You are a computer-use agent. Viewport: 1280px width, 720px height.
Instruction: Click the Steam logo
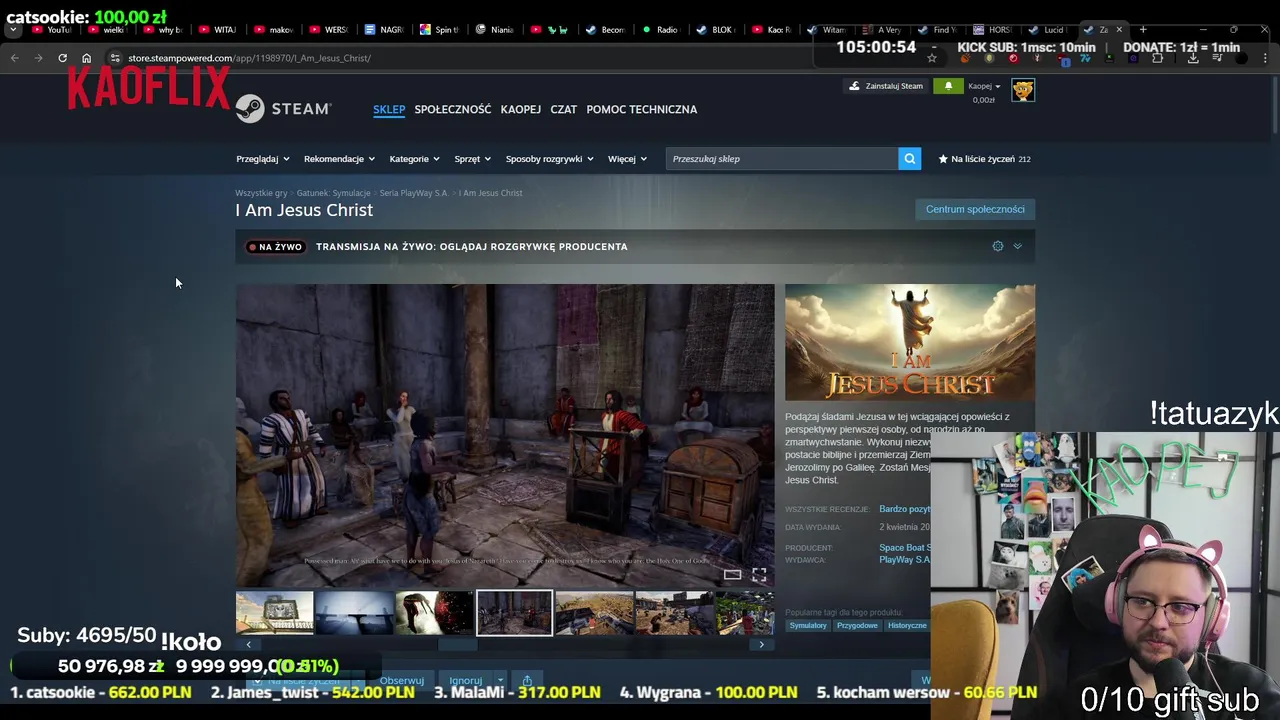pos(283,109)
